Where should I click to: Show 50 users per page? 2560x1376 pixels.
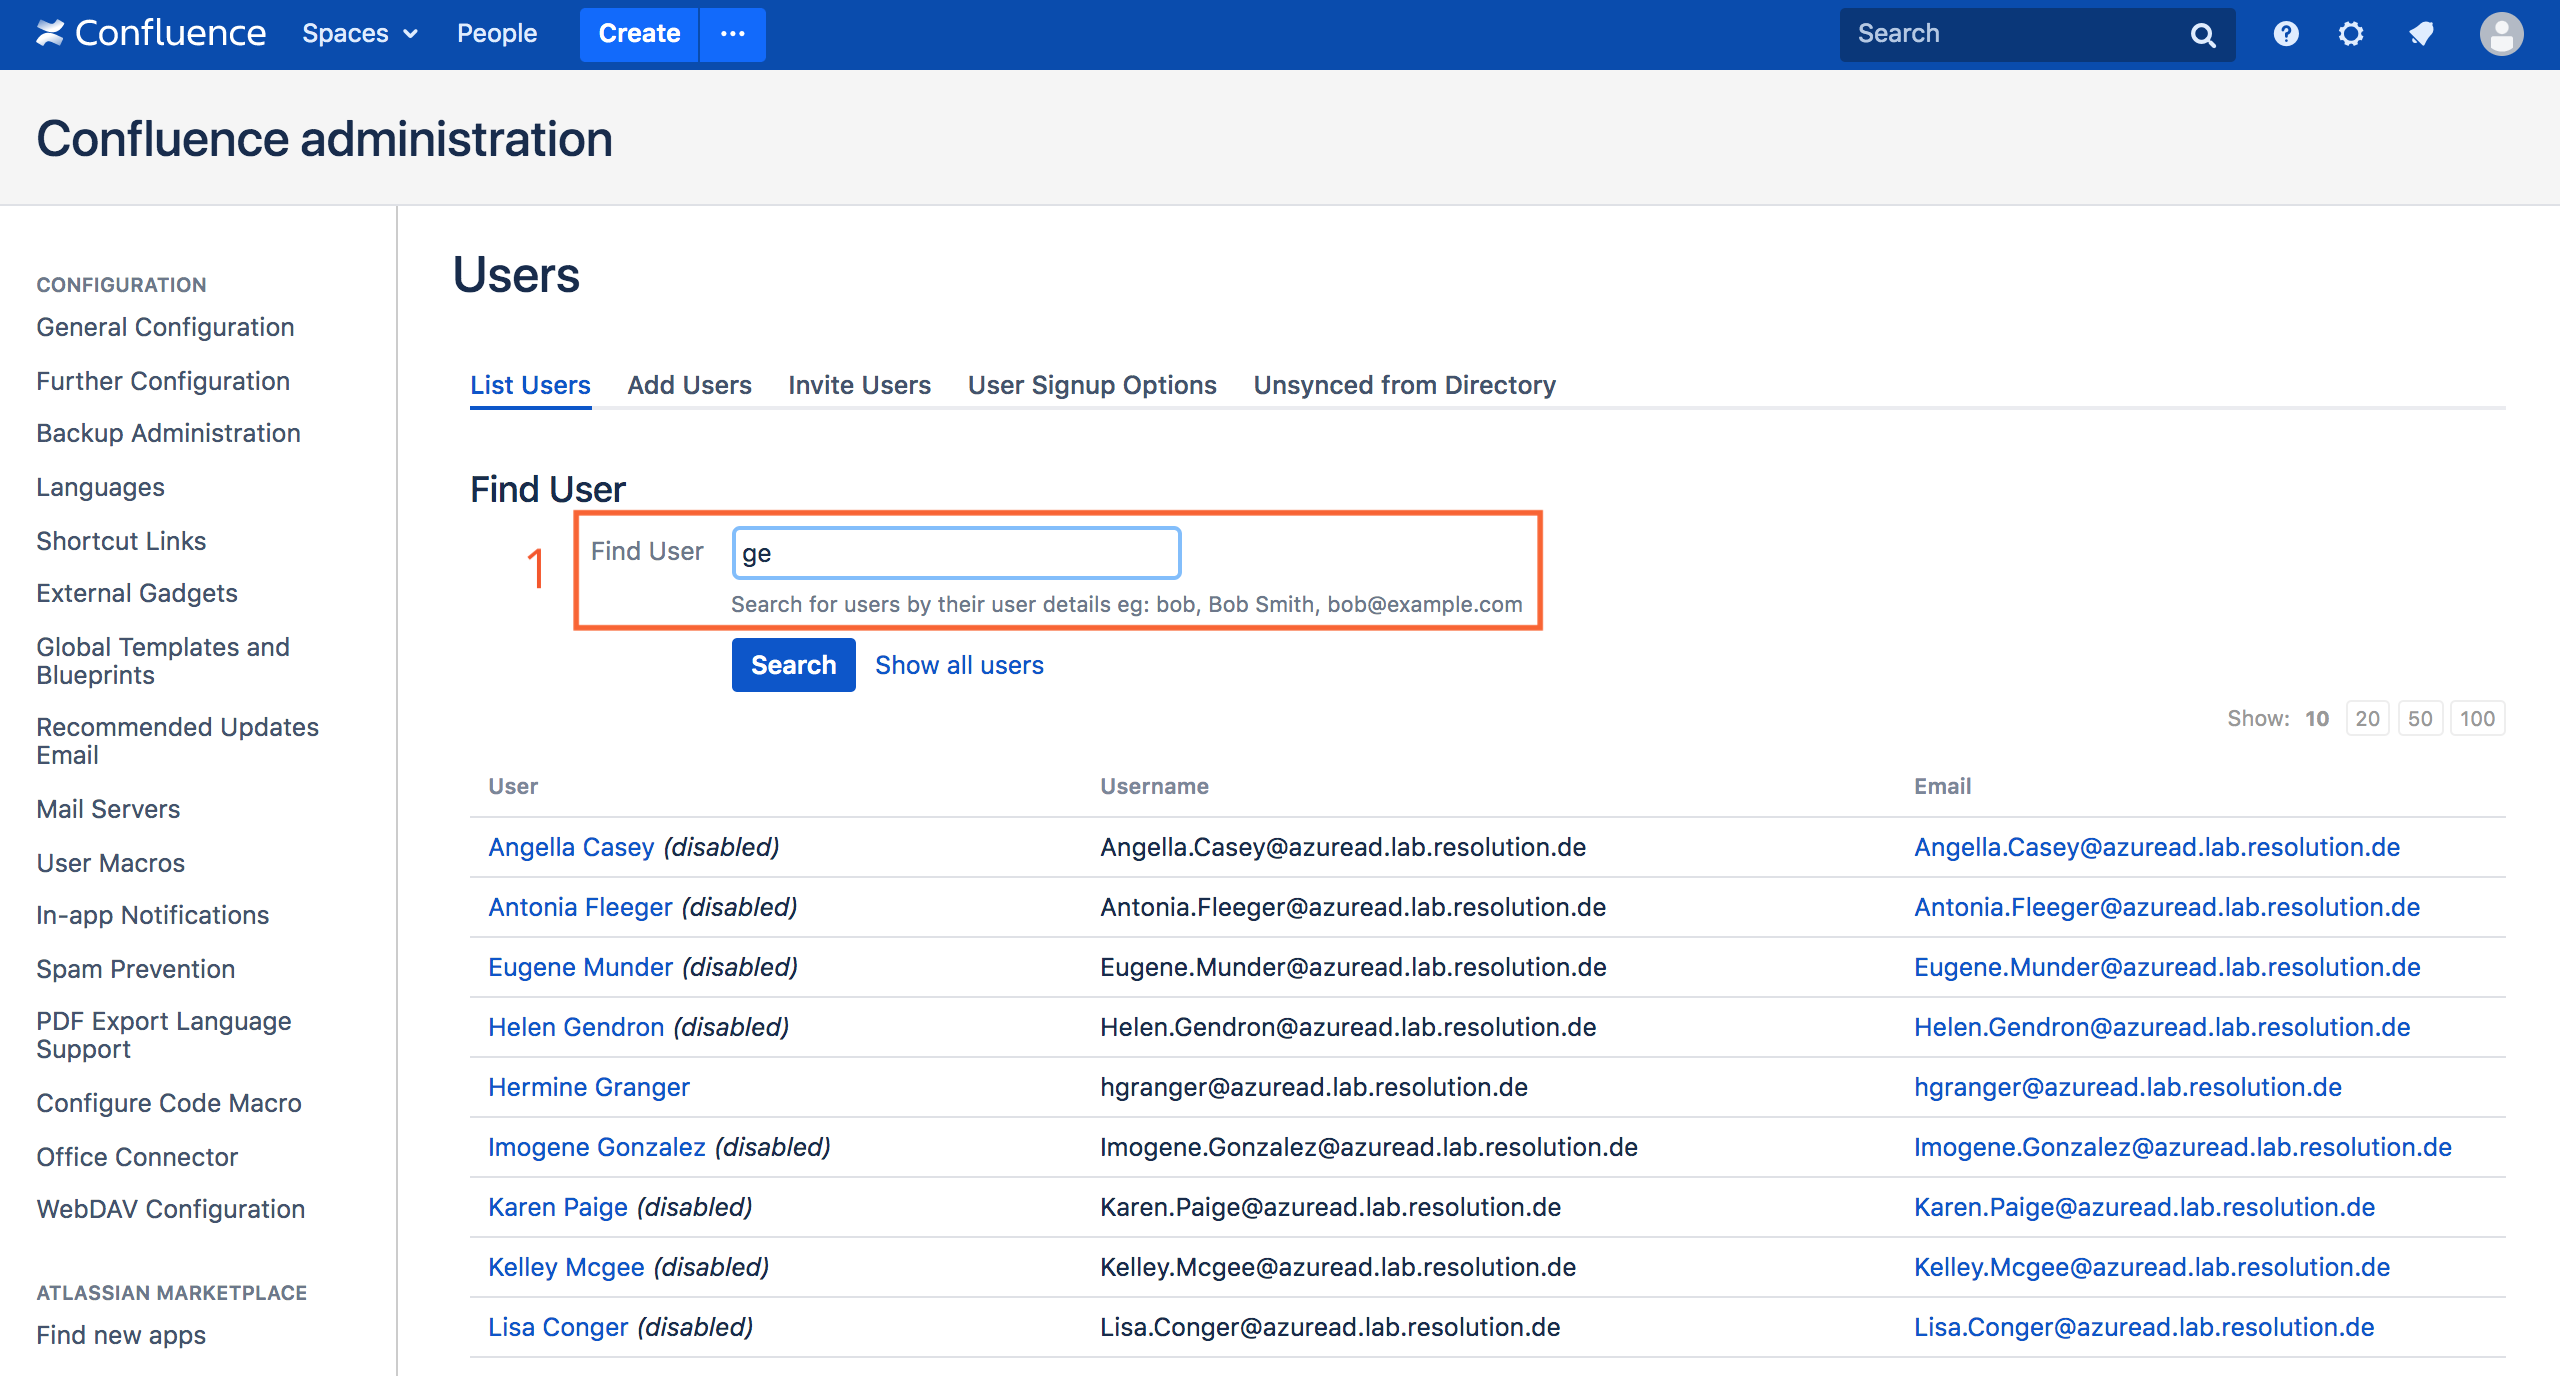click(x=2420, y=718)
